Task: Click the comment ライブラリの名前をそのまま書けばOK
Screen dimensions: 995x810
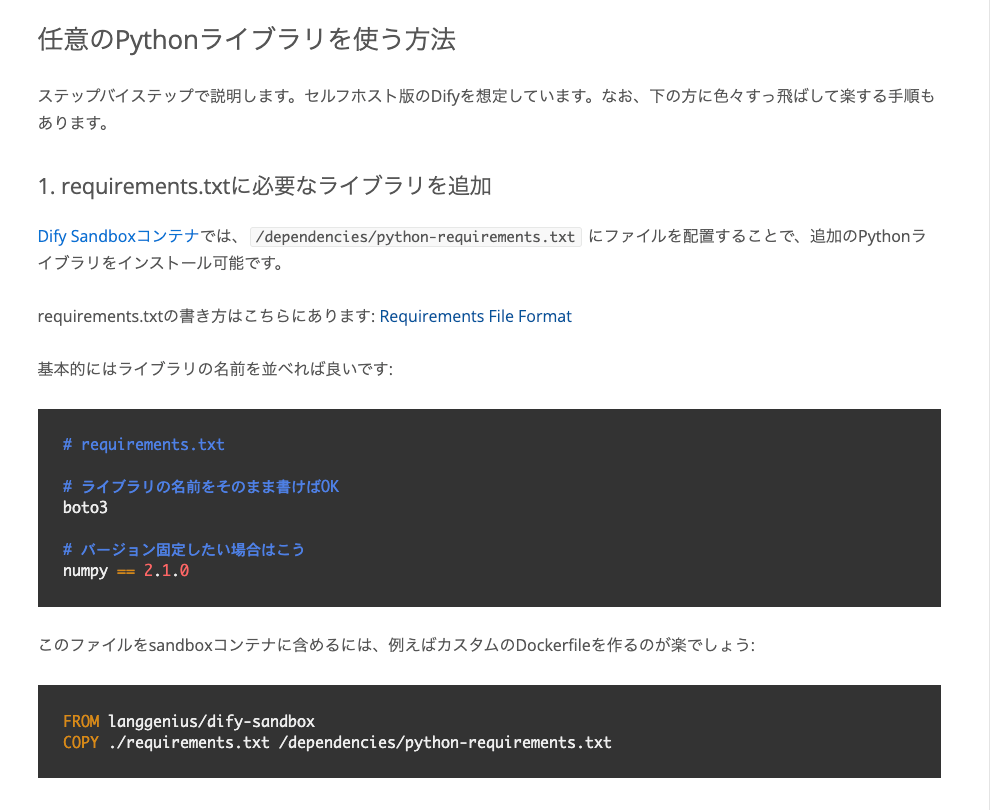Action: (x=201, y=486)
